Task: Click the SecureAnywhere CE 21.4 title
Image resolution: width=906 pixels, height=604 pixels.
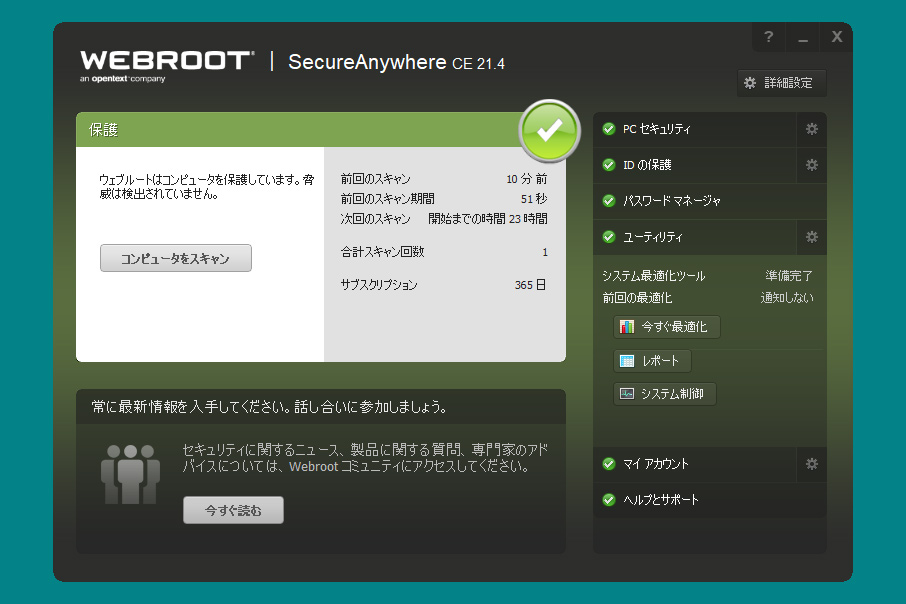Action: click(396, 62)
